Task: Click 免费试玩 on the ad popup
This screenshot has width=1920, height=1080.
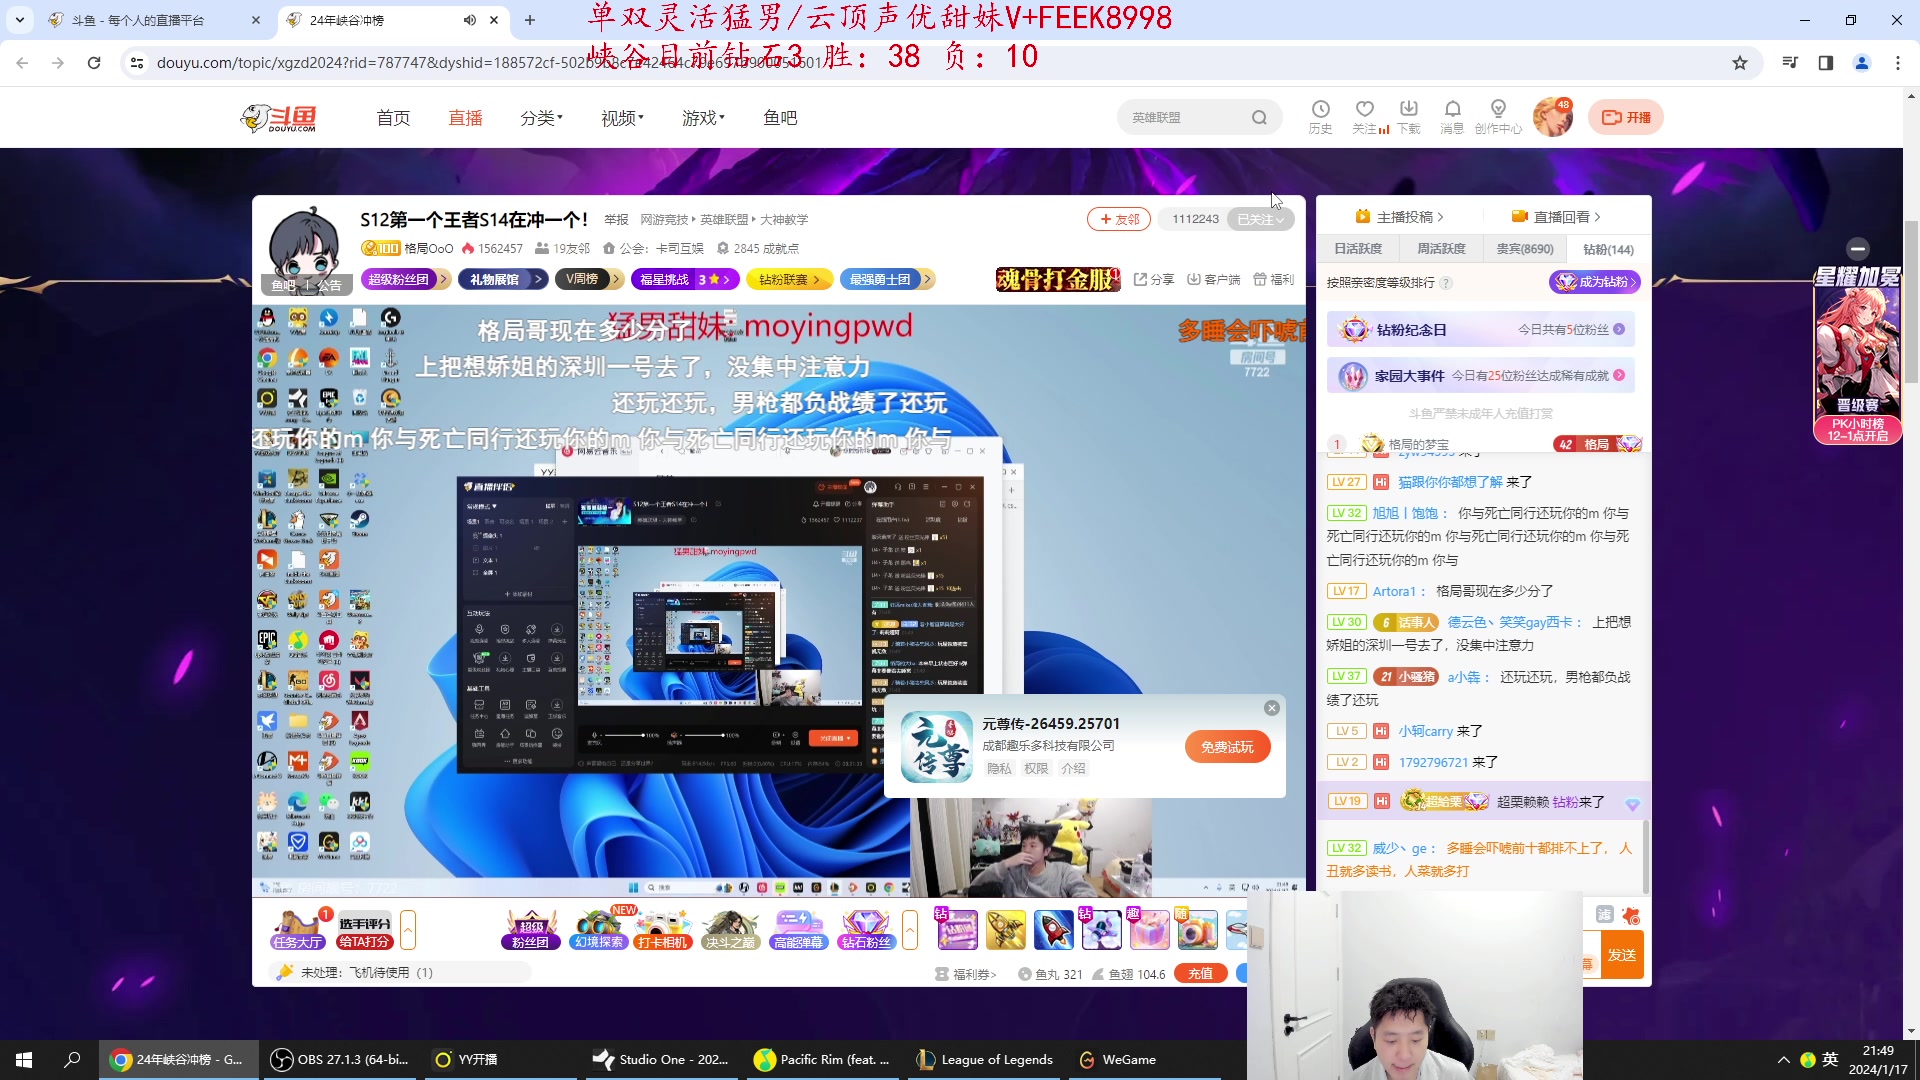Action: pos(1227,747)
